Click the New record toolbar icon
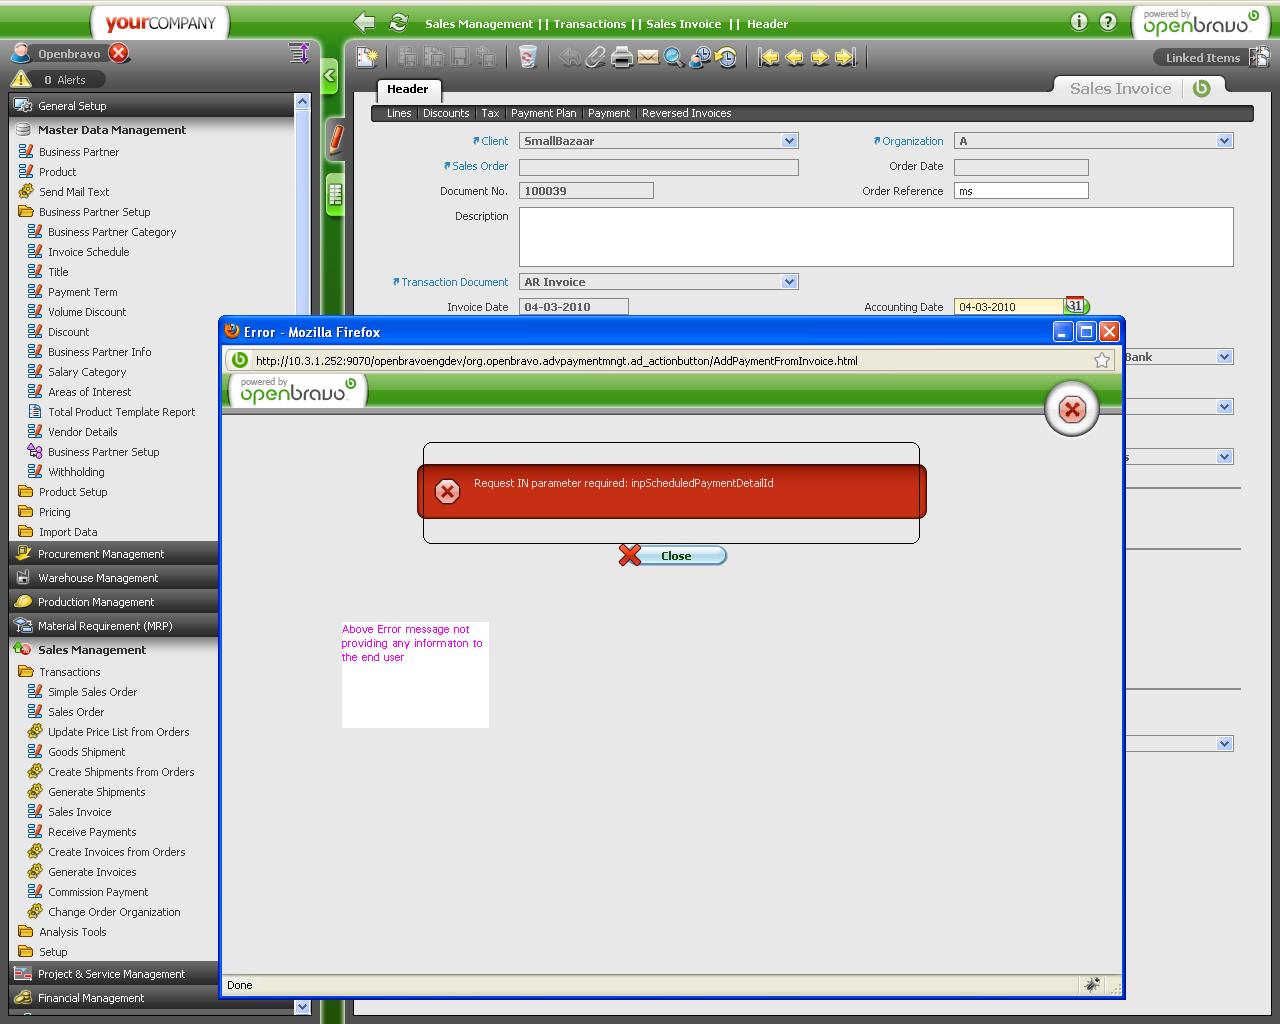1280x1024 pixels. (367, 58)
